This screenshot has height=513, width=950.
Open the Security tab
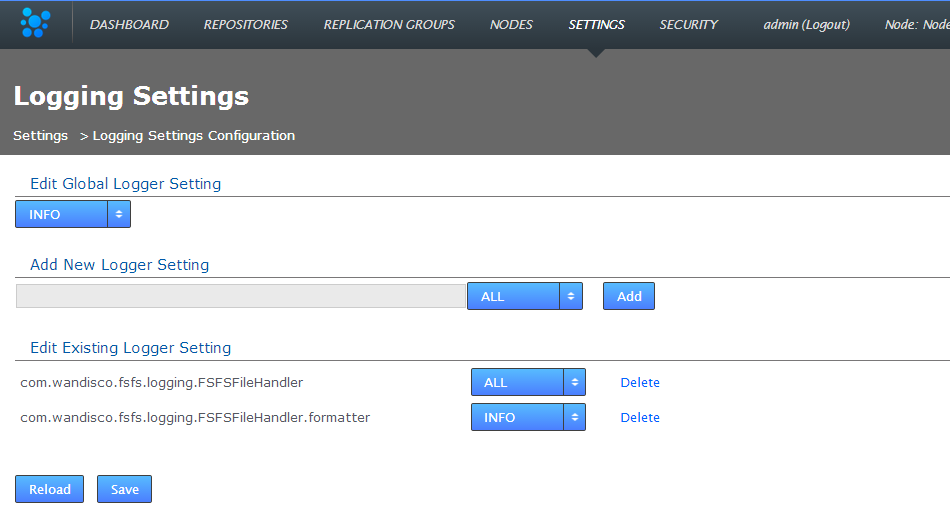coord(688,25)
